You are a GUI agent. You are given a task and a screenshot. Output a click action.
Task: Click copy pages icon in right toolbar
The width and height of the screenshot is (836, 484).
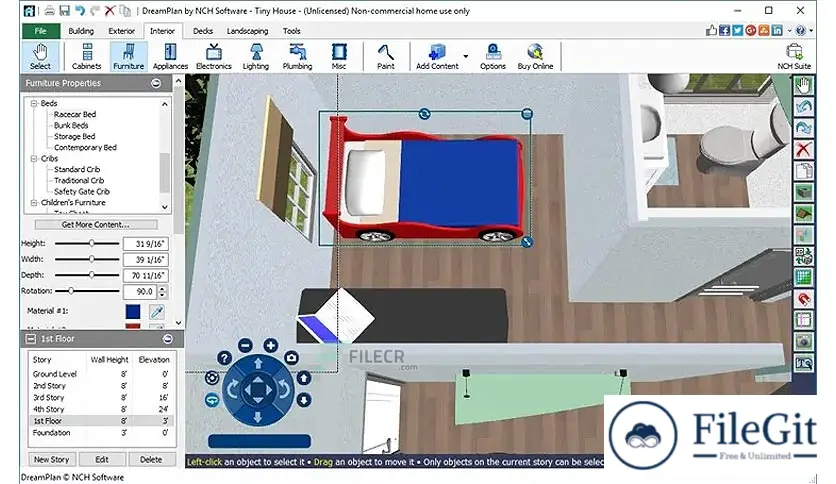click(x=803, y=171)
